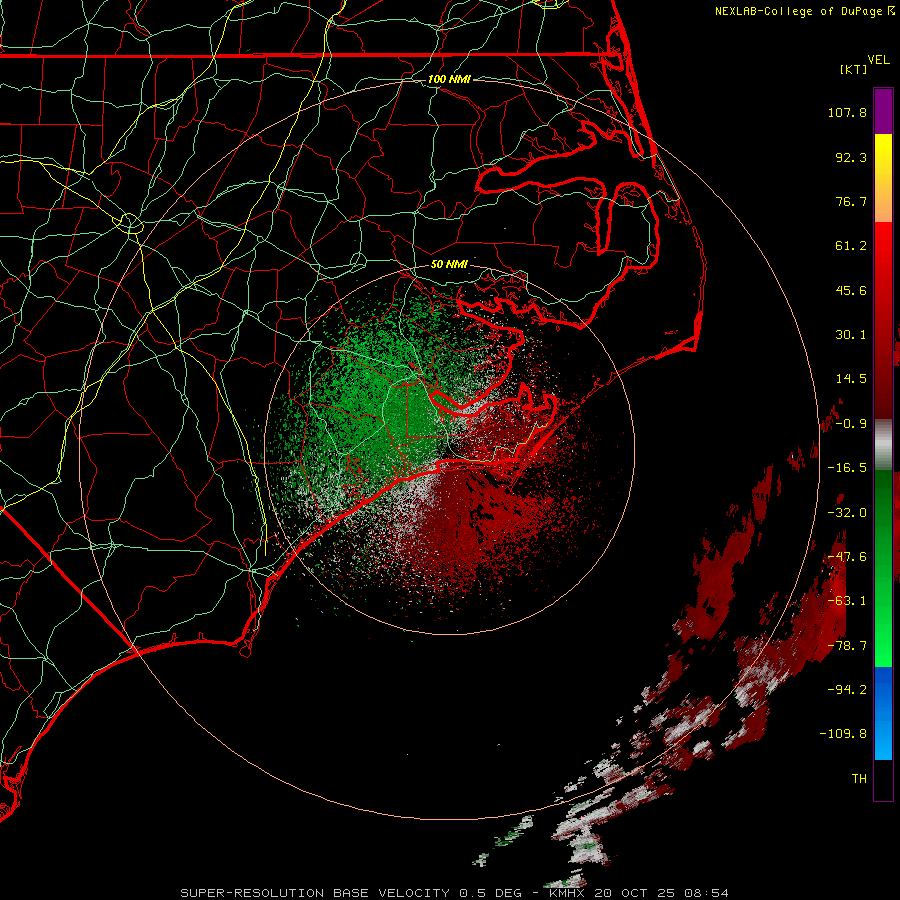Screen dimensions: 900x900
Task: Select the -109.8 velocity scale value
Action: pyautogui.click(x=843, y=734)
